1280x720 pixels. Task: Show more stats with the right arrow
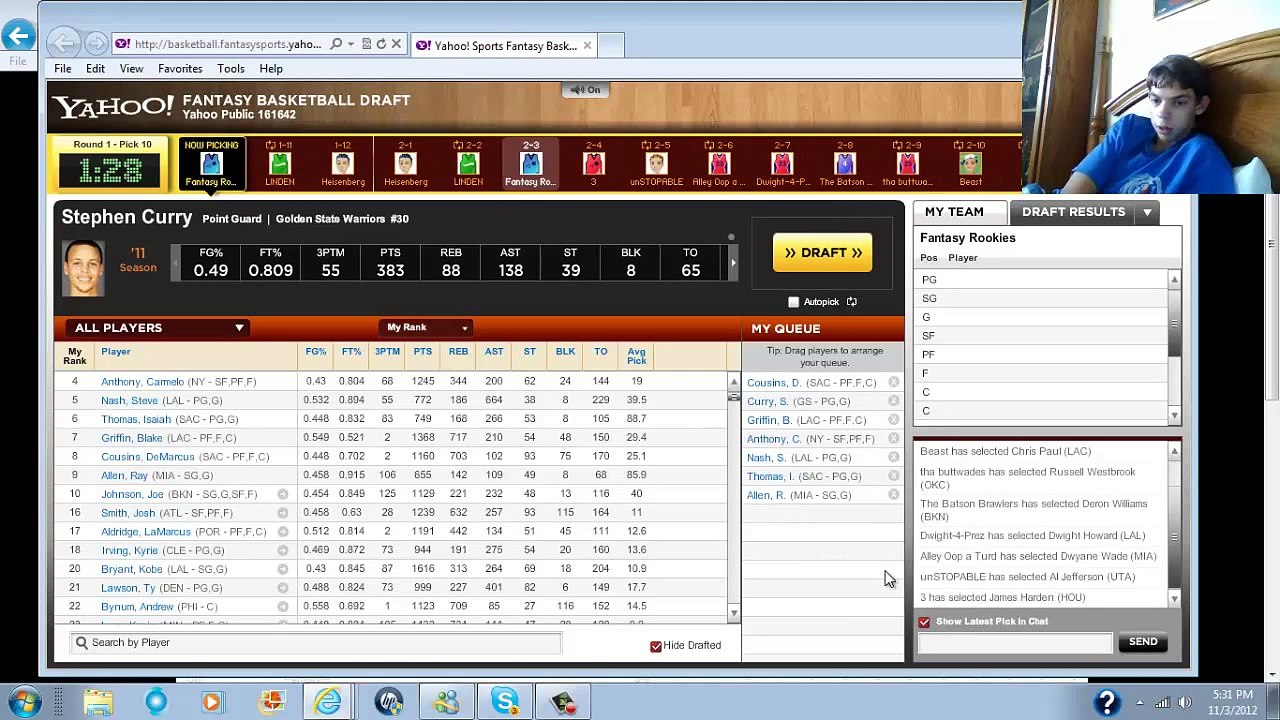click(x=733, y=263)
